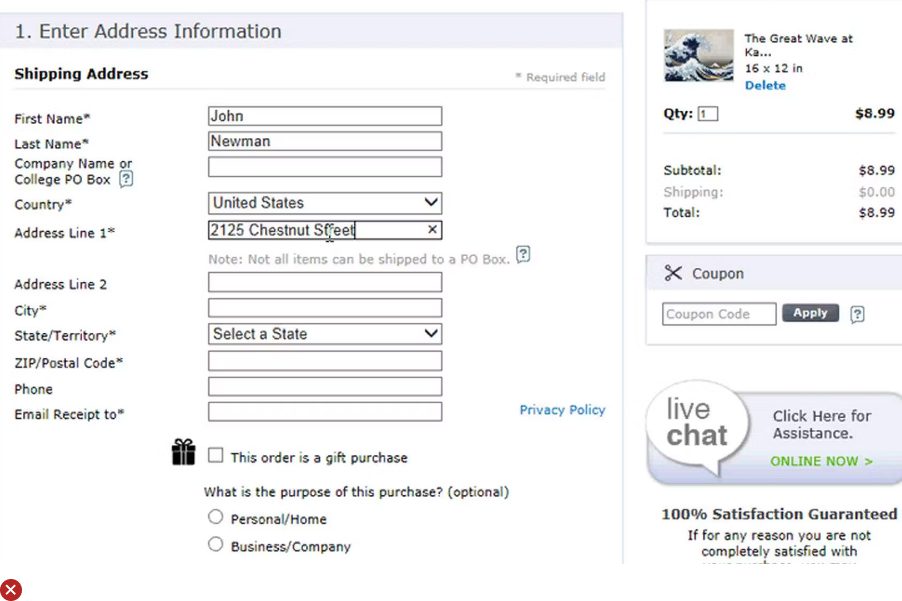Expand the Select a State dropdown
Screen dimensions: 902x601
coord(325,334)
